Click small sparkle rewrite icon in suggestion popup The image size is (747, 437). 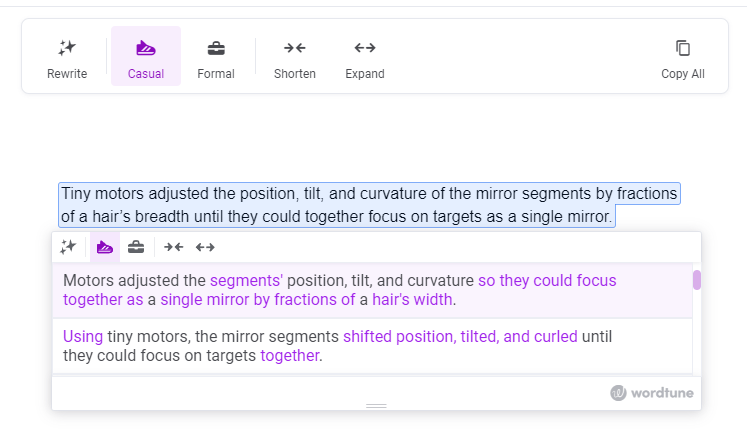pos(68,247)
